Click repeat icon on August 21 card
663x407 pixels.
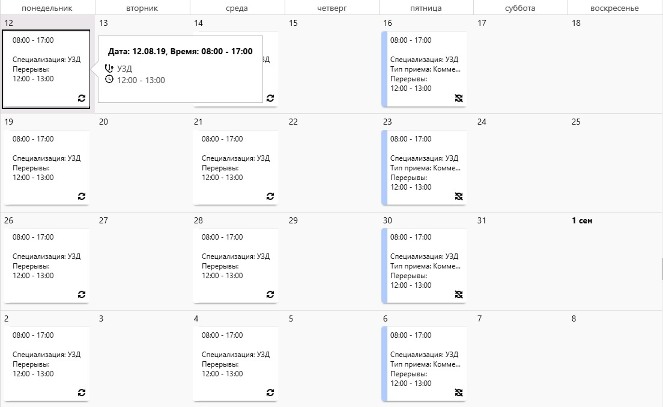pos(271,197)
